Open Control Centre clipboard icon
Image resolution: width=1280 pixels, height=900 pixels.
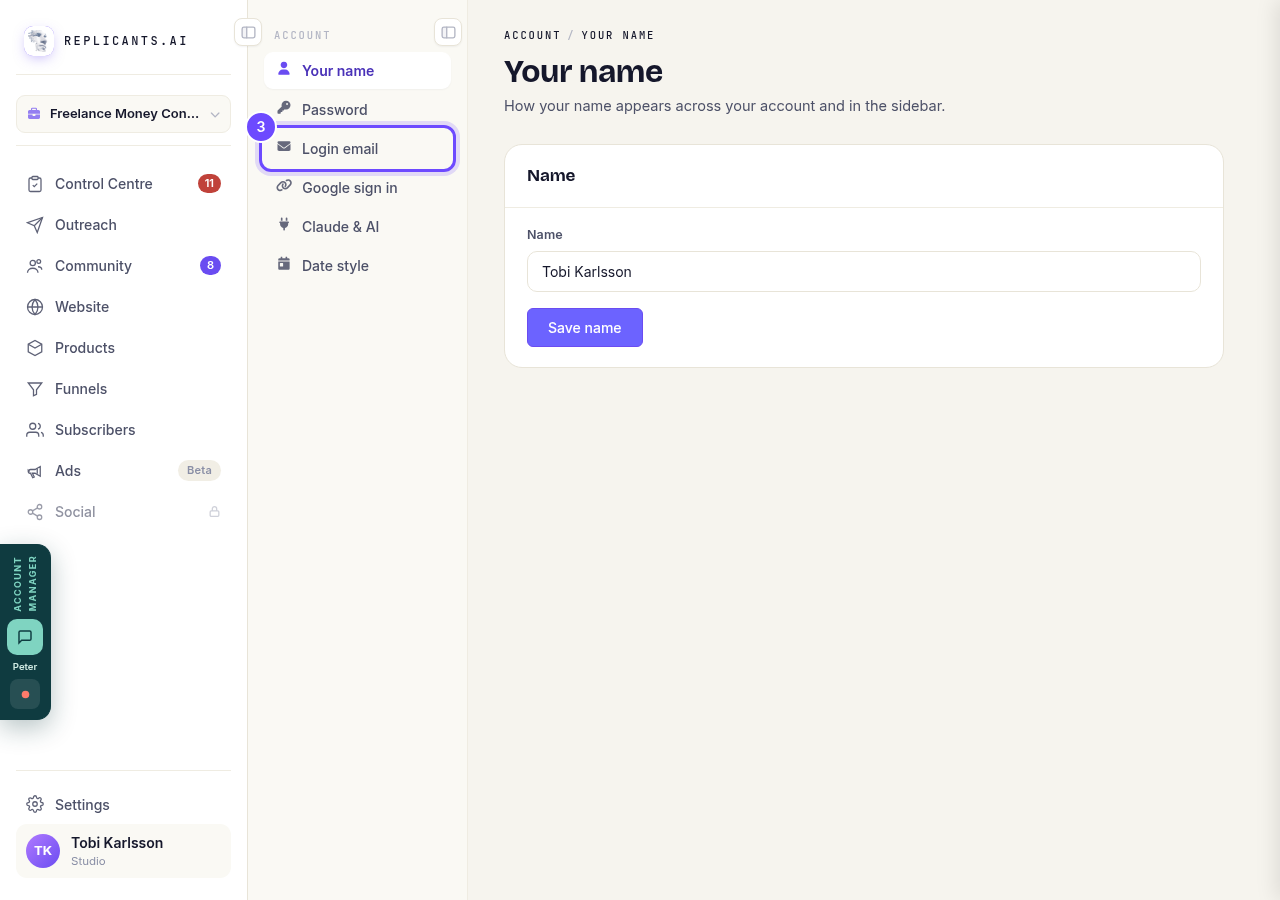coord(35,184)
